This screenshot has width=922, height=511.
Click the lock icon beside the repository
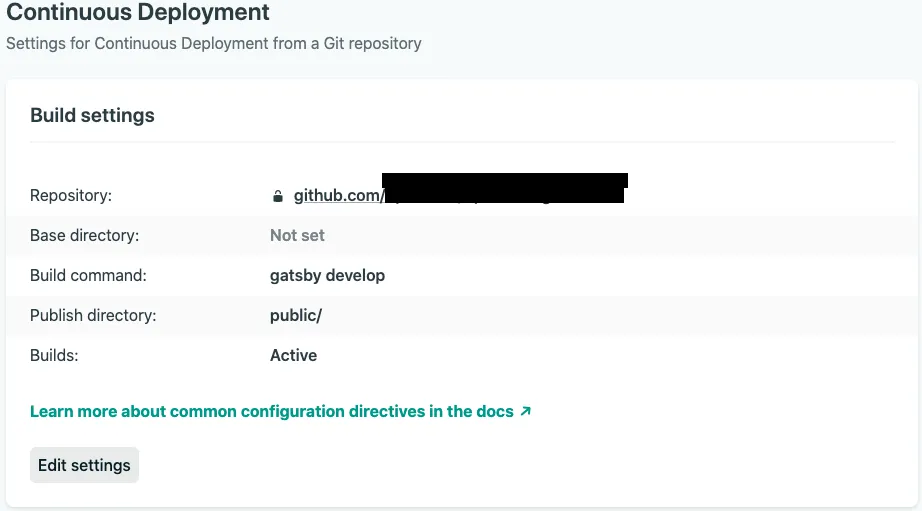[278, 196]
